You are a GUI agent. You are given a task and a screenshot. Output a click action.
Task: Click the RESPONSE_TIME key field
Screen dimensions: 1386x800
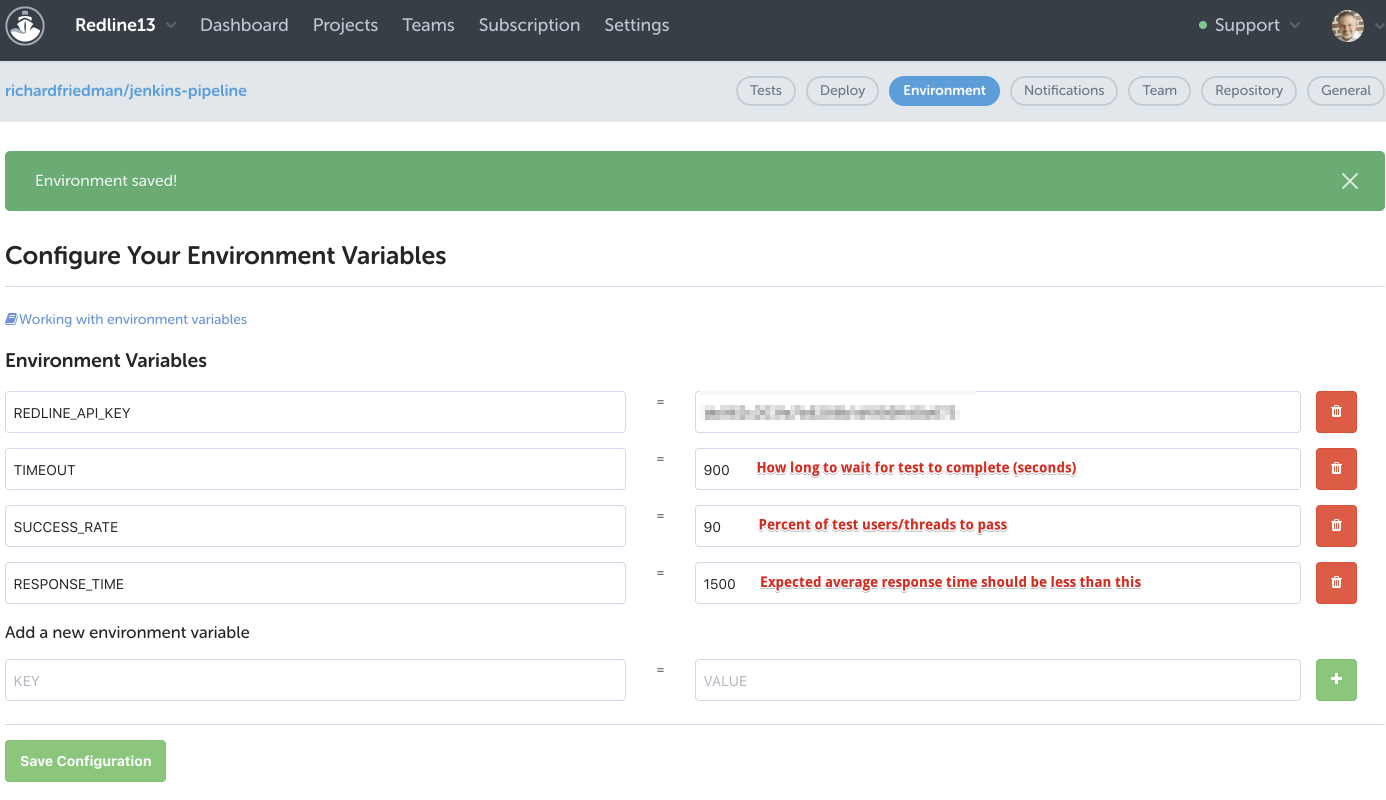pyautogui.click(x=315, y=583)
